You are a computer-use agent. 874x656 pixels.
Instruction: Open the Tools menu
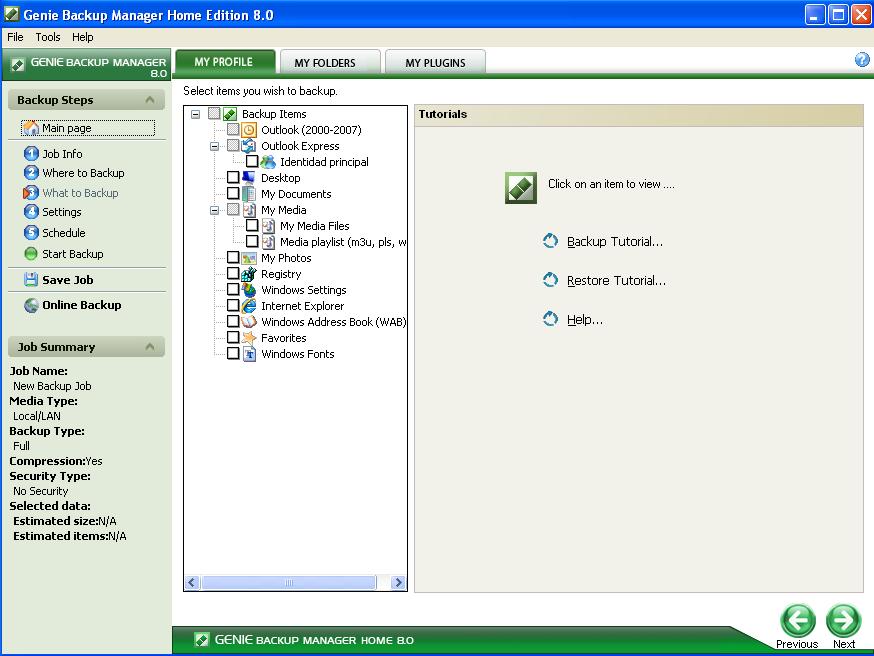click(48, 37)
